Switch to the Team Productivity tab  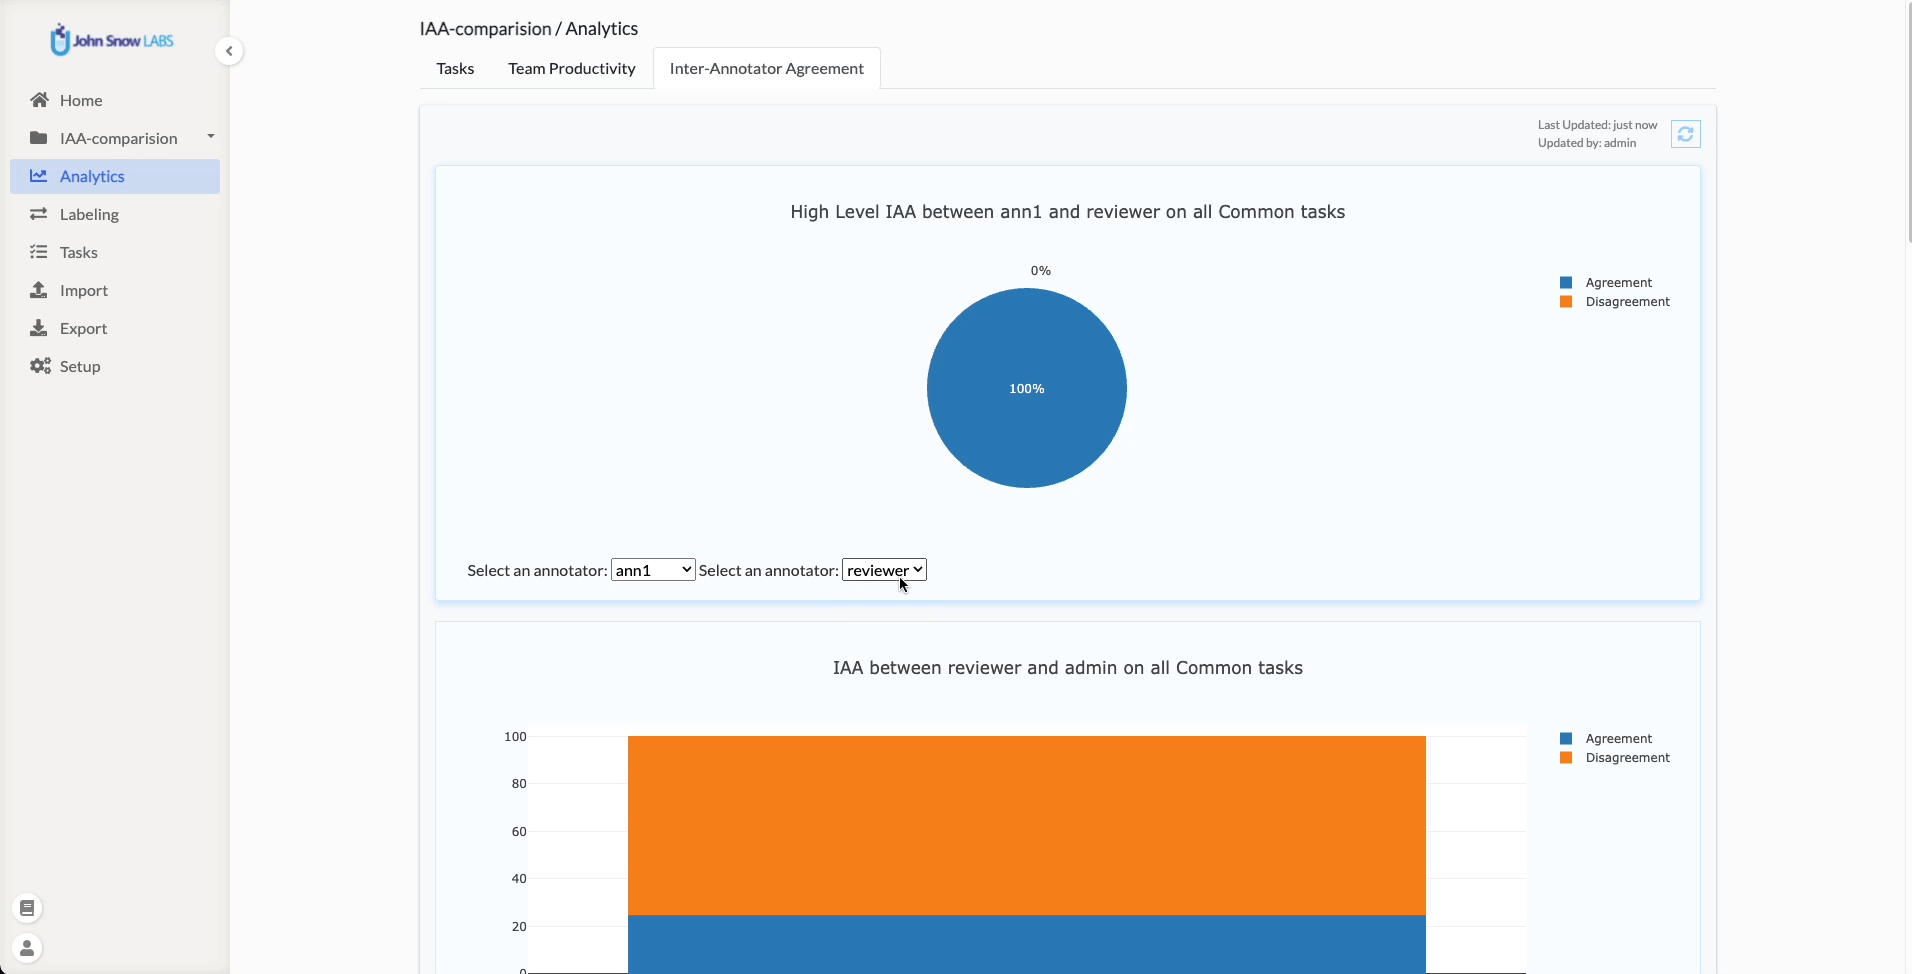(x=572, y=68)
